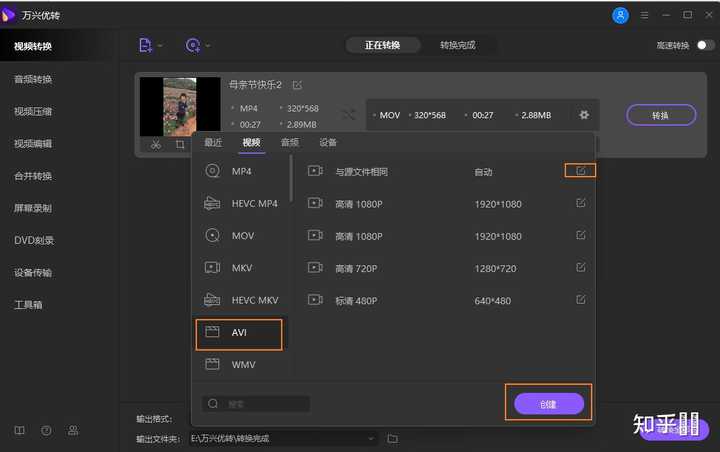Toggle the high-speed conversion switch
This screenshot has width=720, height=452.
point(705,45)
